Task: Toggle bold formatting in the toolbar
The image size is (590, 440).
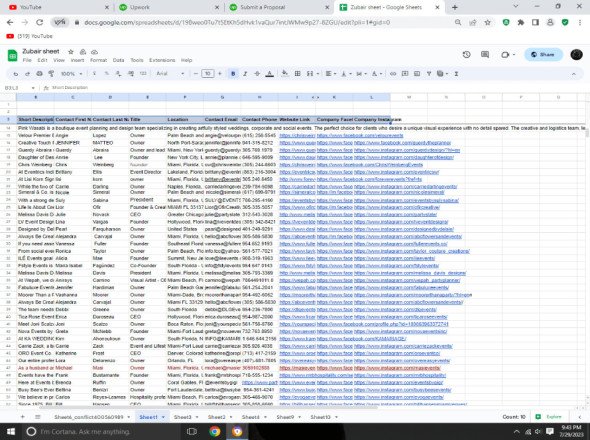Action: pos(233,74)
